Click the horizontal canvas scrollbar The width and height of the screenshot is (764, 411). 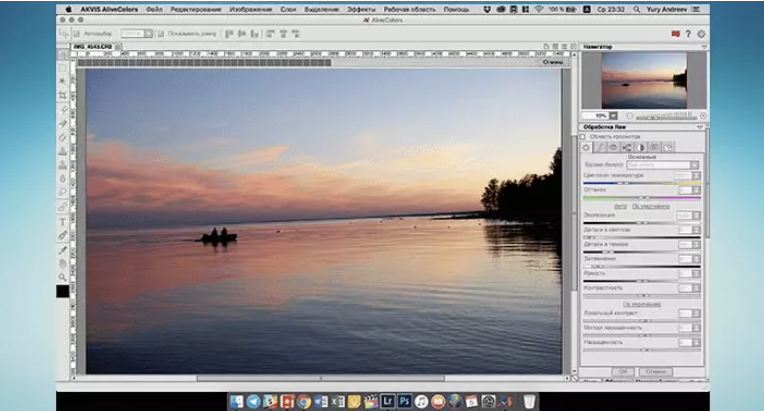coord(321,378)
